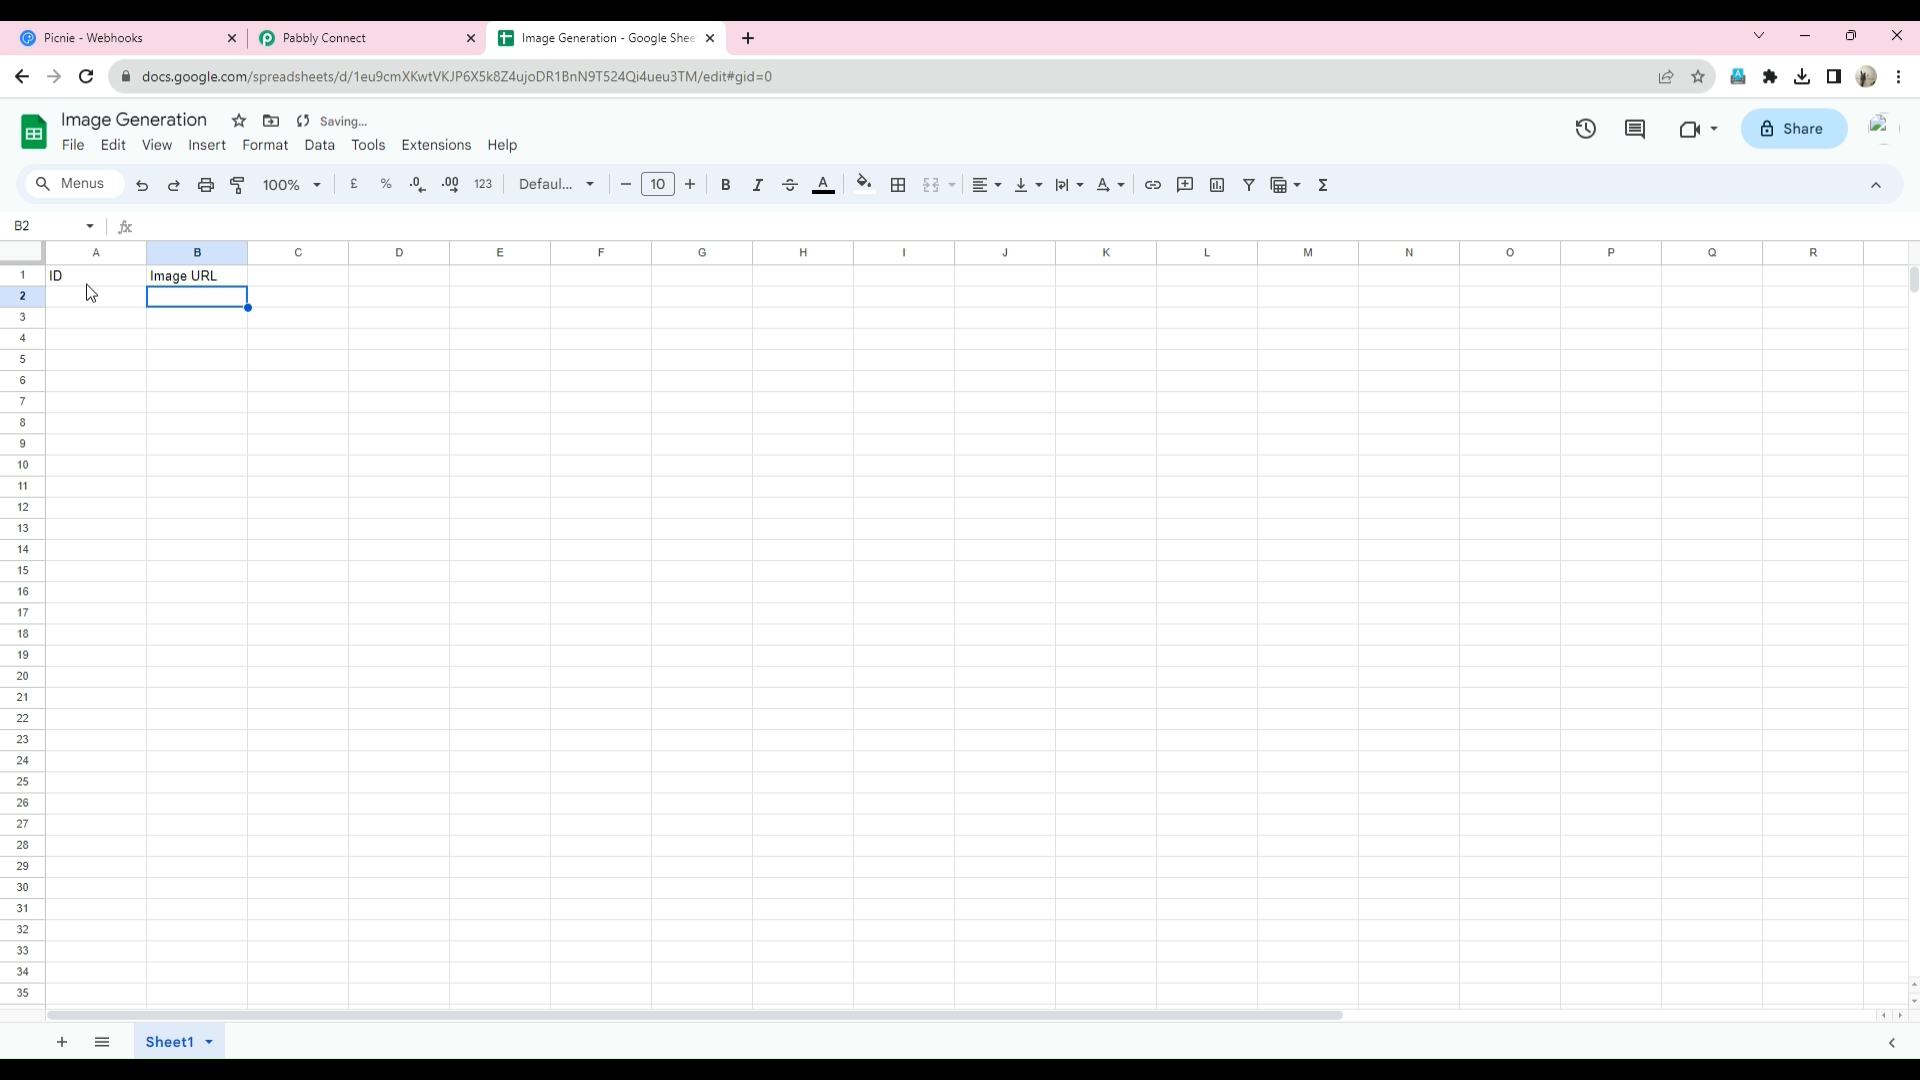
Task: Click the print icon in toolbar
Action: point(206,185)
